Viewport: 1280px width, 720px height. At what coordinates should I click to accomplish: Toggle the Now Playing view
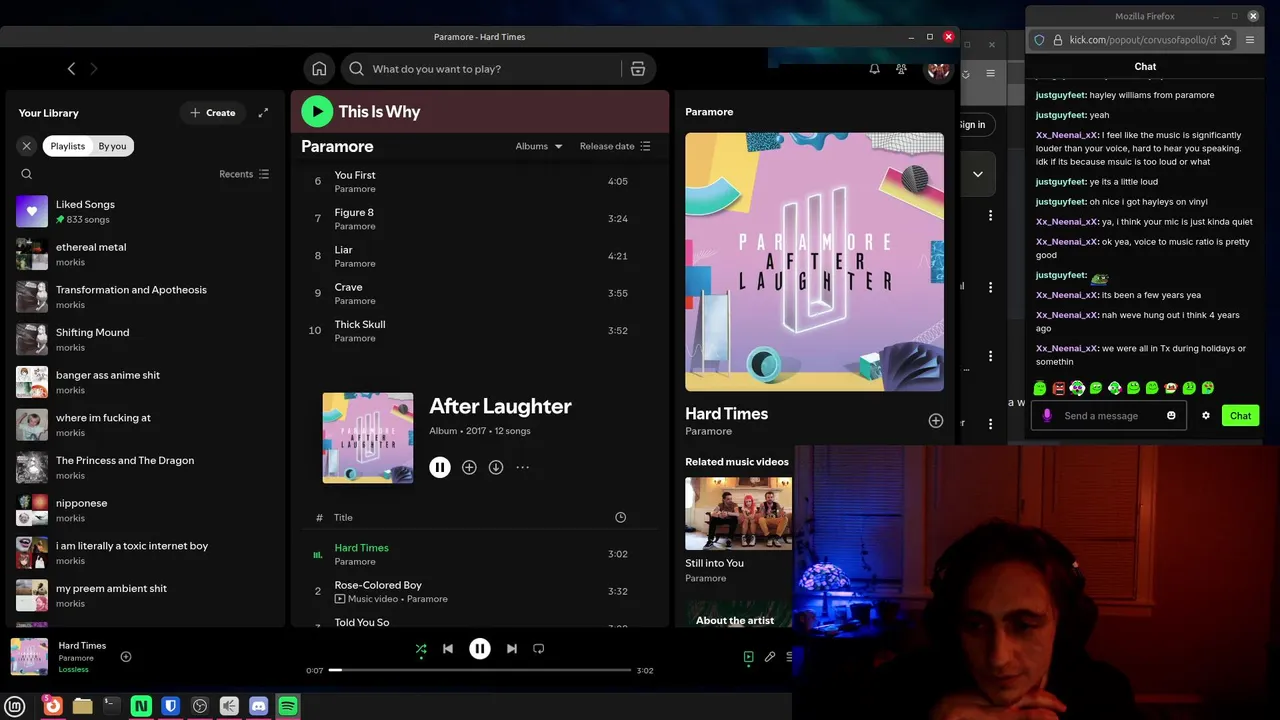click(x=748, y=657)
